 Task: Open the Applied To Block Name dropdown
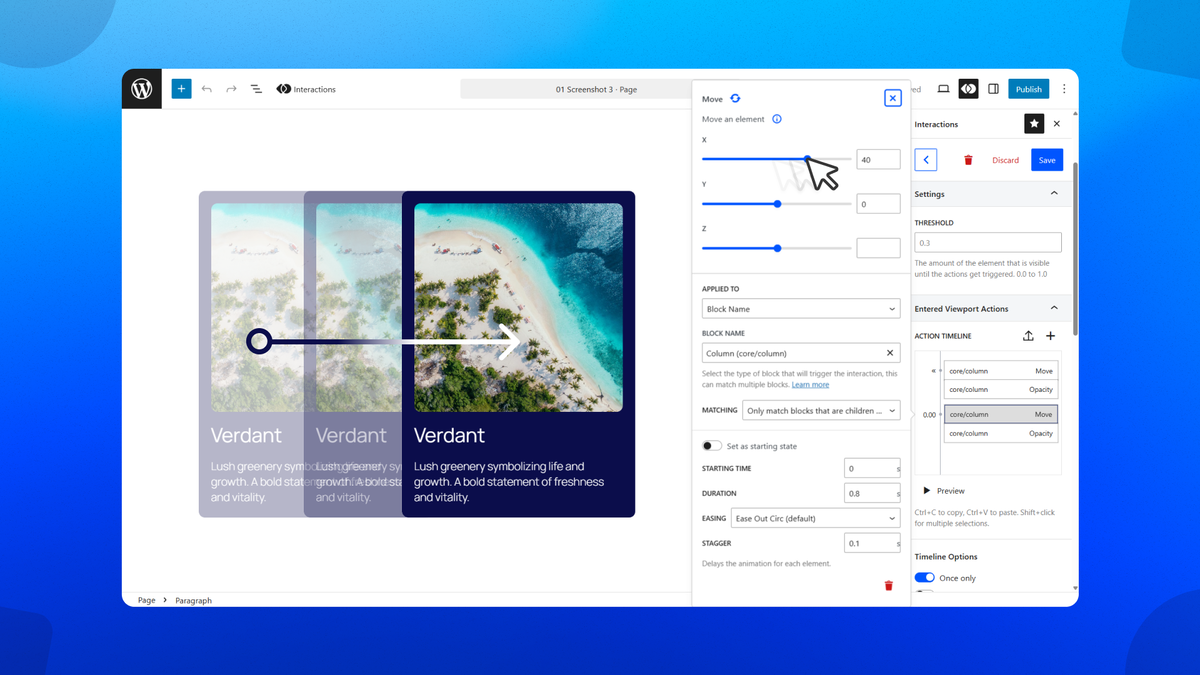click(800, 308)
